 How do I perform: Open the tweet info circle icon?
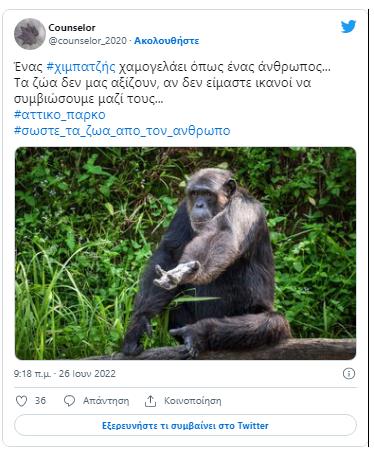[x=349, y=373]
